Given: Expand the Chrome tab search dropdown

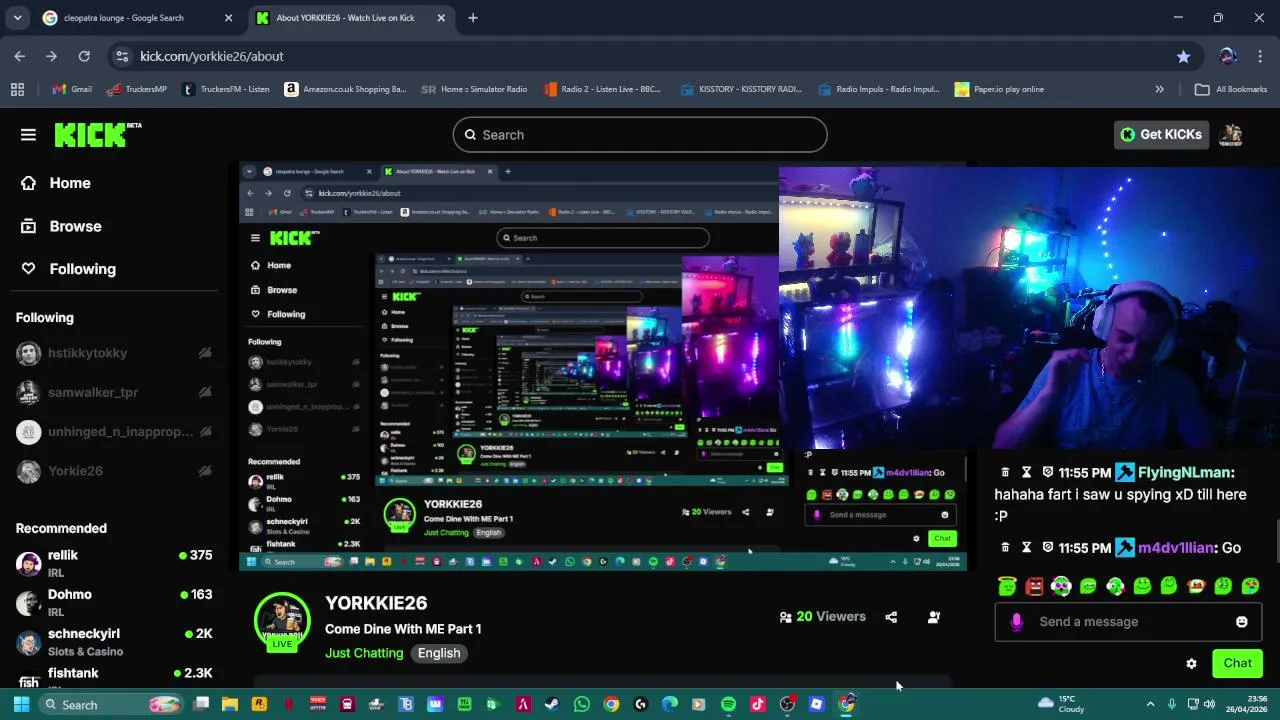Looking at the screenshot, I should click(20, 18).
